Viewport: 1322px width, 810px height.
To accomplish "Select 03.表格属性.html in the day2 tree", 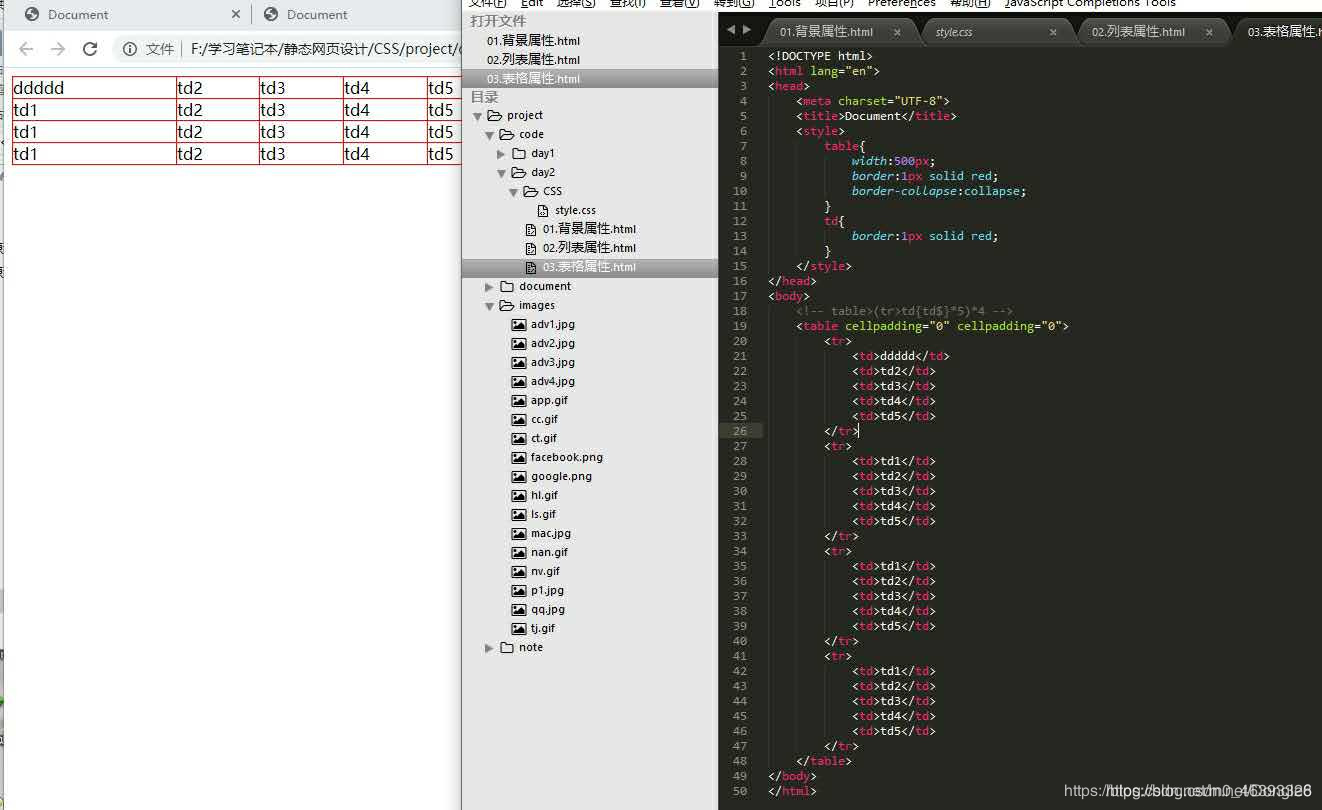I will pyautogui.click(x=589, y=268).
